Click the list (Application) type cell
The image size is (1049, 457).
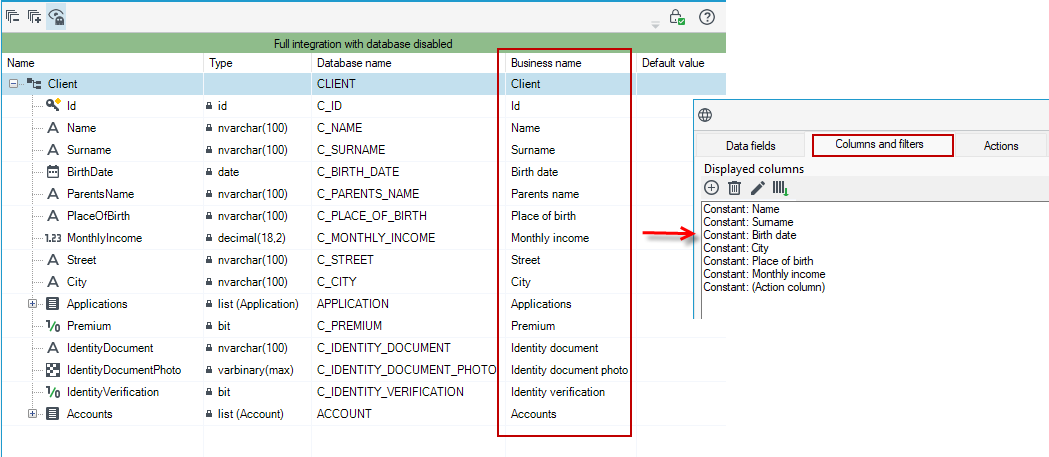(258, 304)
